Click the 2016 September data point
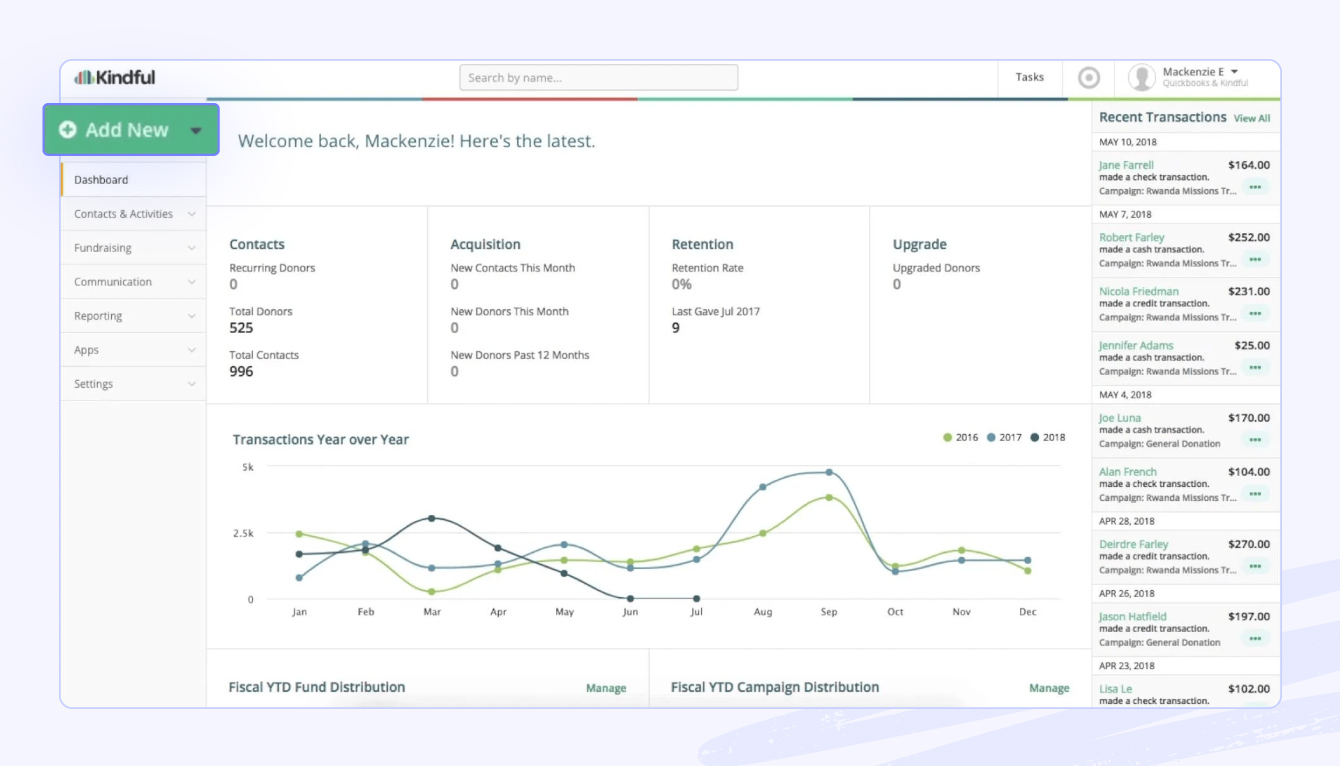Image resolution: width=1340 pixels, height=766 pixels. 829,497
